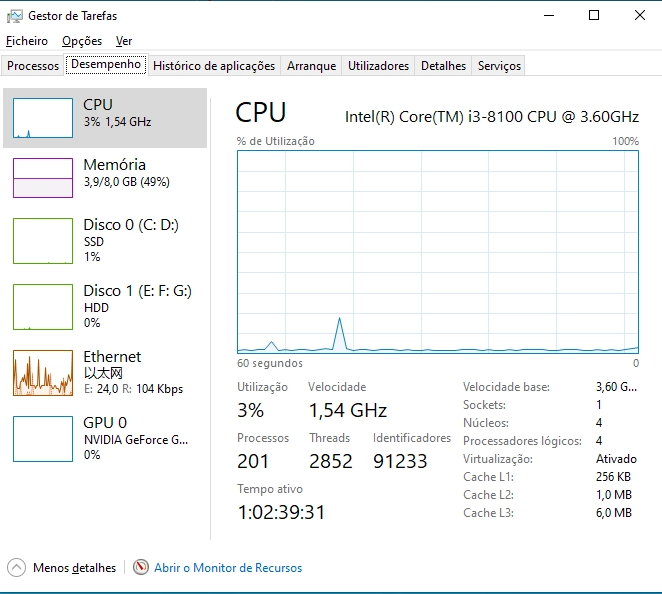Click the CPU label in the sidebar
662x594 pixels.
(98, 105)
